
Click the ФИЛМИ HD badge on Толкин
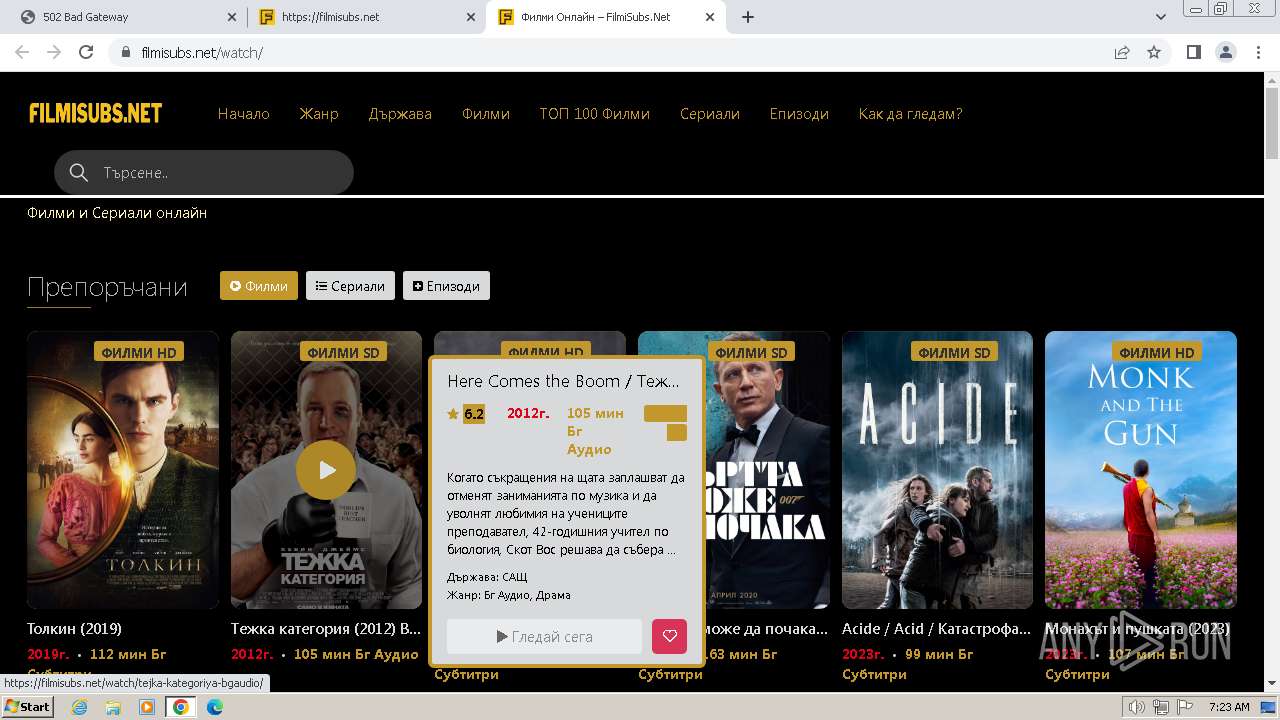click(x=139, y=352)
